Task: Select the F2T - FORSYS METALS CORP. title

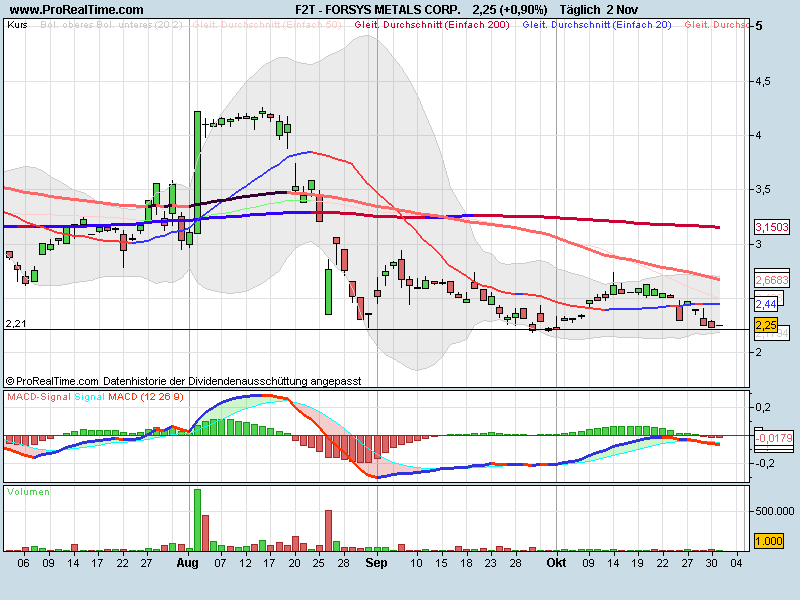Action: click(x=378, y=10)
